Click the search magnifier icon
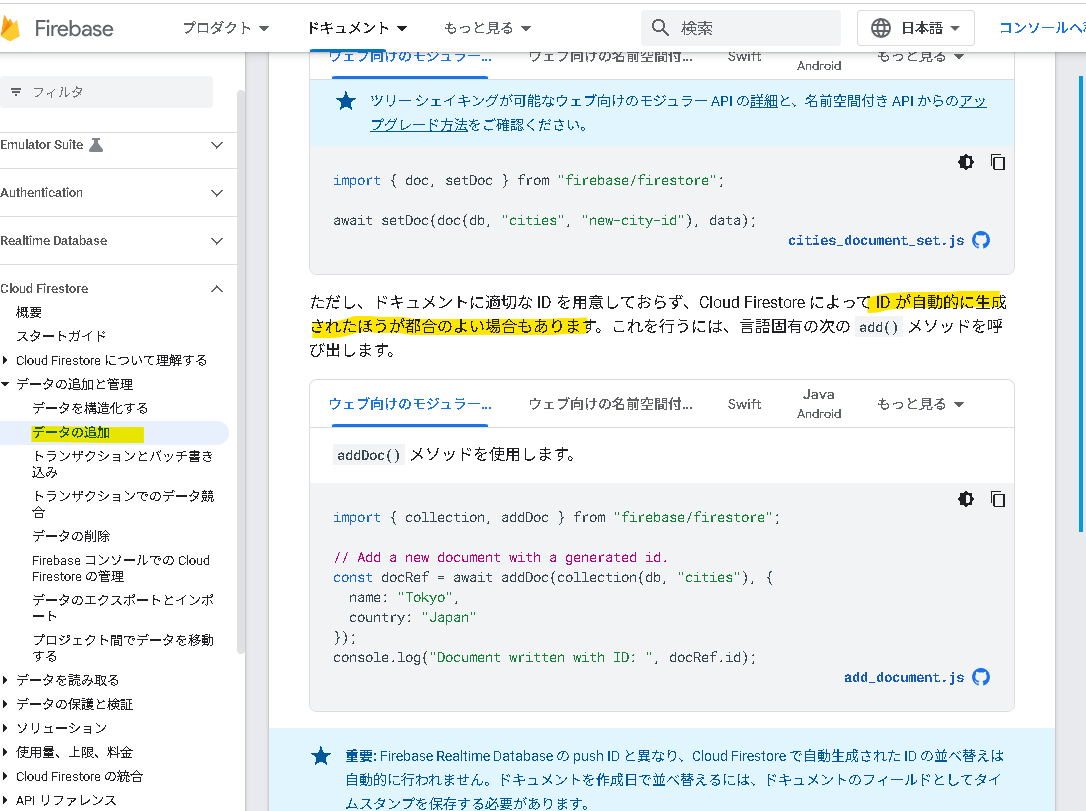This screenshot has height=811, width=1086. [x=660, y=28]
